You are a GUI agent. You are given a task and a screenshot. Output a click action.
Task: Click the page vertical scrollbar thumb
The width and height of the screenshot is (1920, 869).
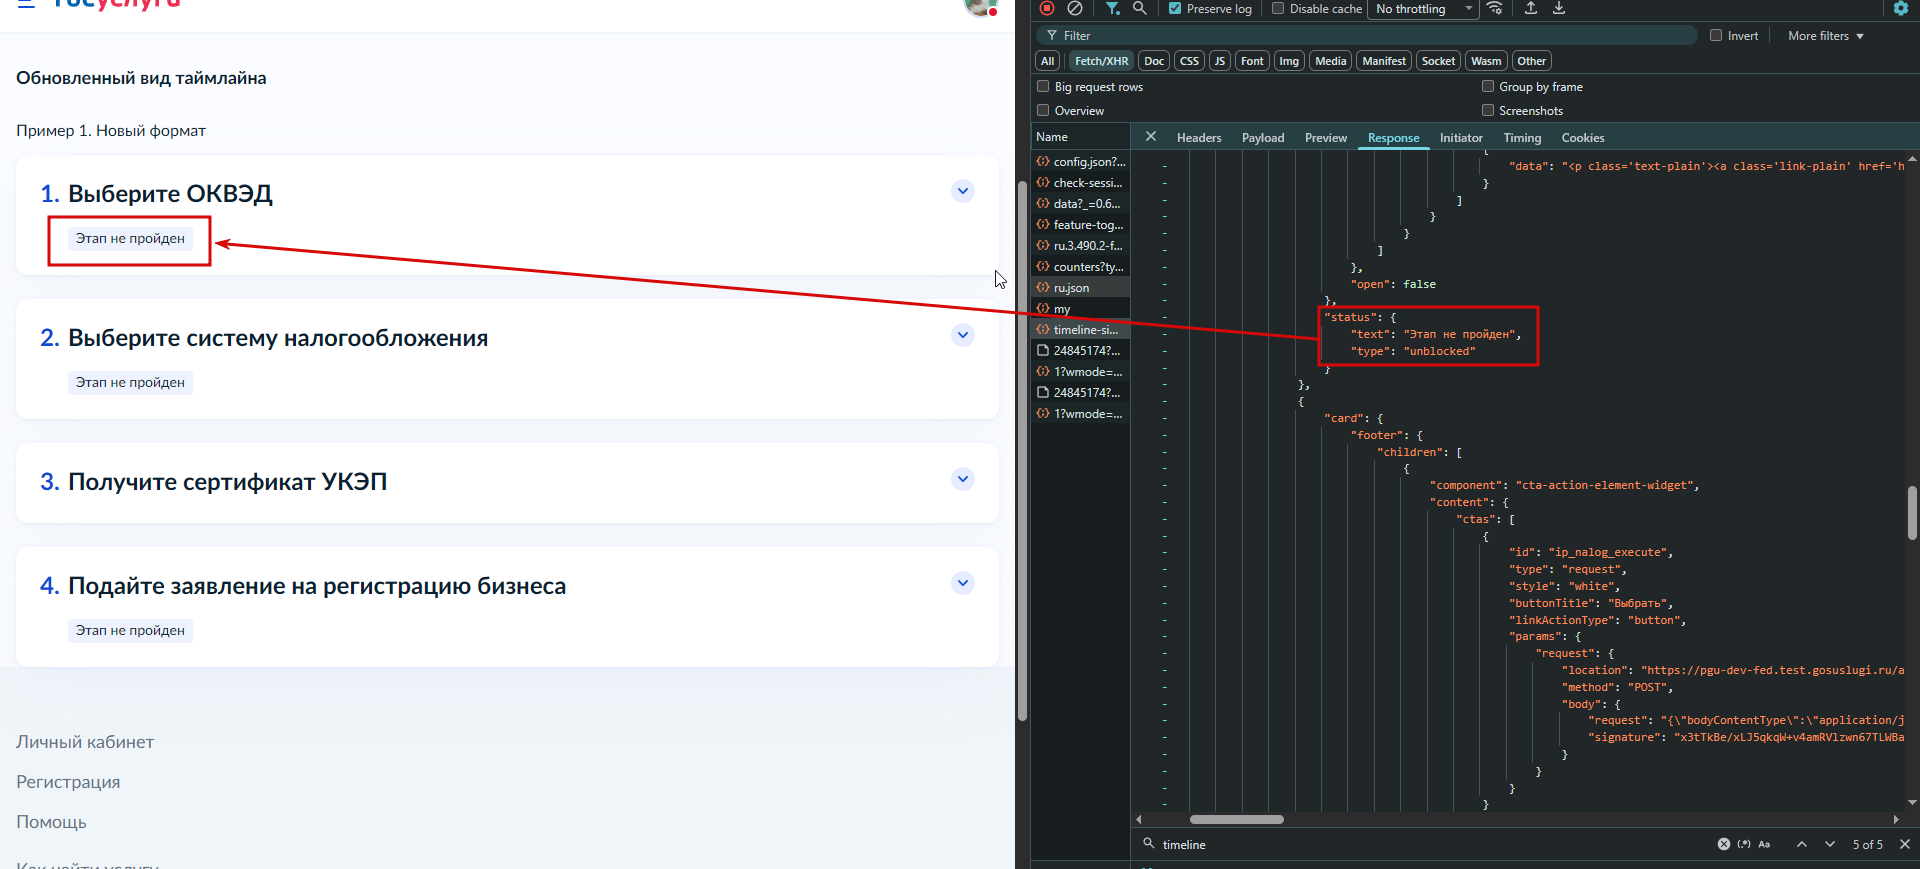tap(1022, 450)
